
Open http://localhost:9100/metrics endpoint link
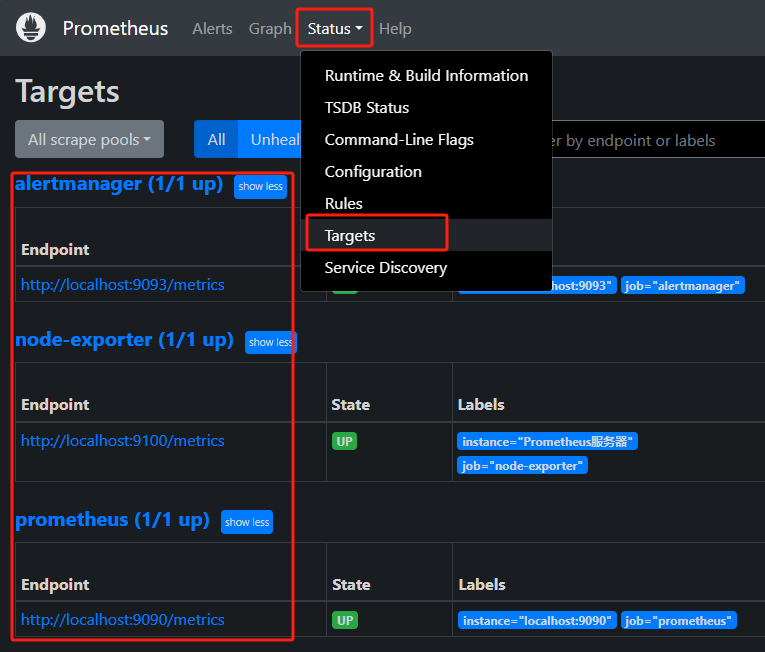[x=123, y=441]
